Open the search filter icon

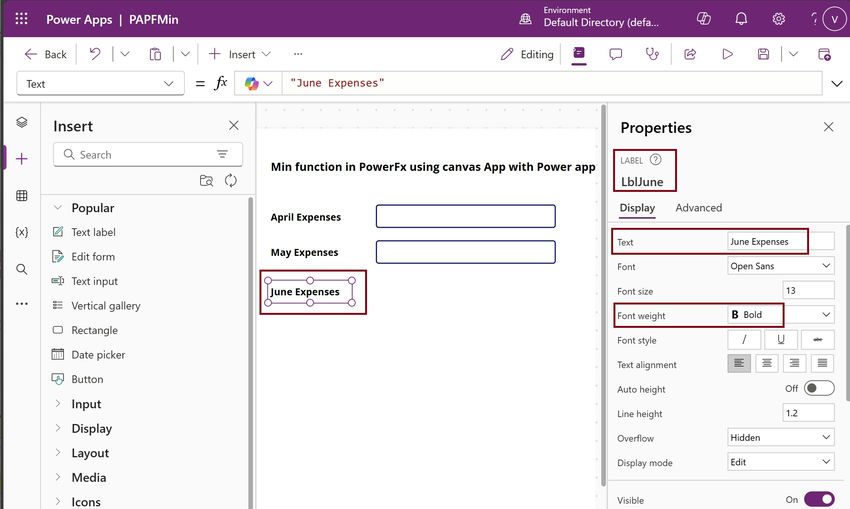coord(222,154)
